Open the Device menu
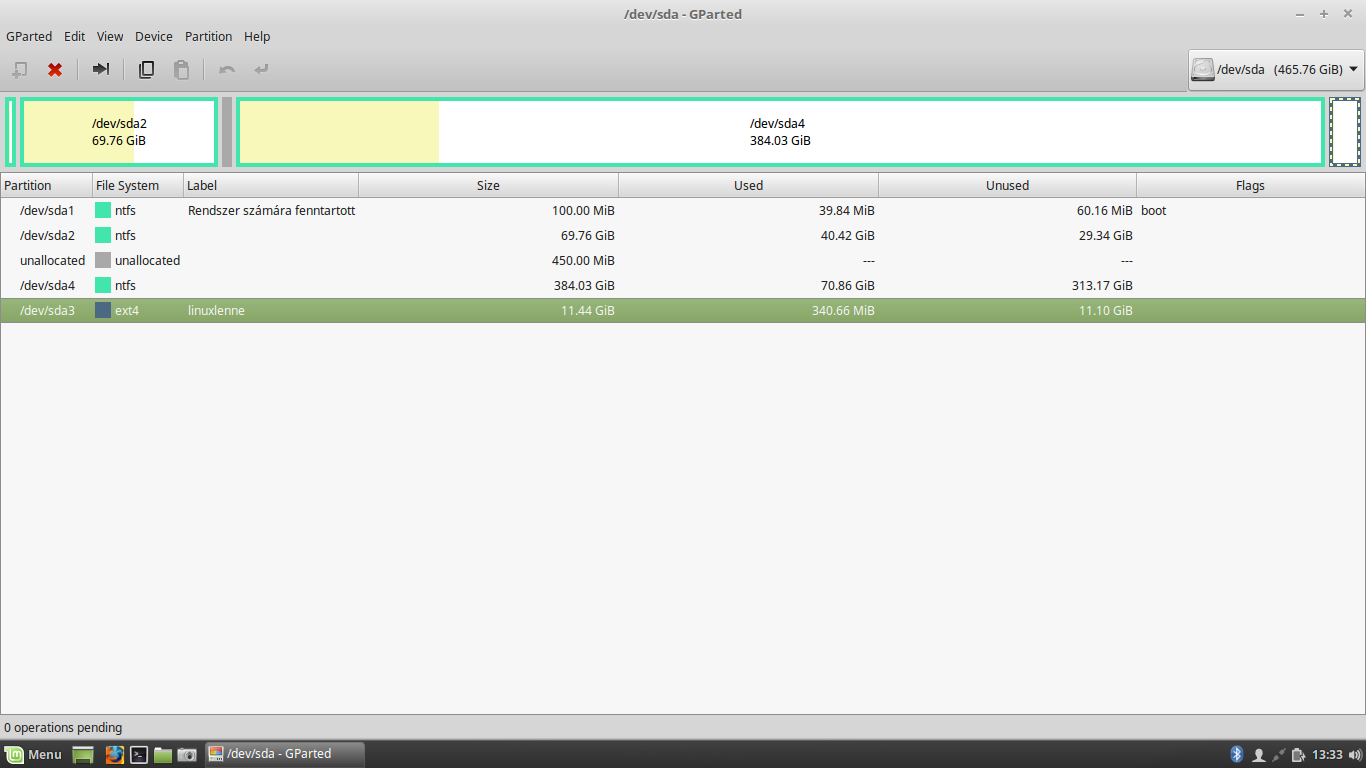Image resolution: width=1366 pixels, height=768 pixels. point(154,36)
